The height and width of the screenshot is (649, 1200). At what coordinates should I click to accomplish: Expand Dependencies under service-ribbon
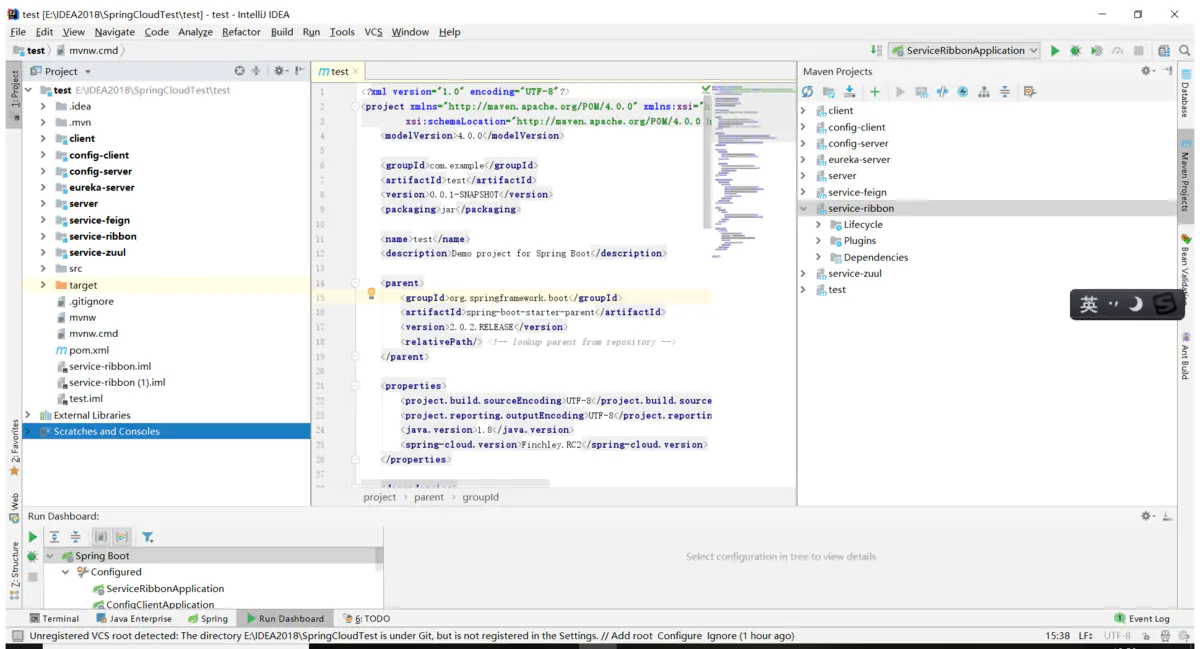[819, 257]
